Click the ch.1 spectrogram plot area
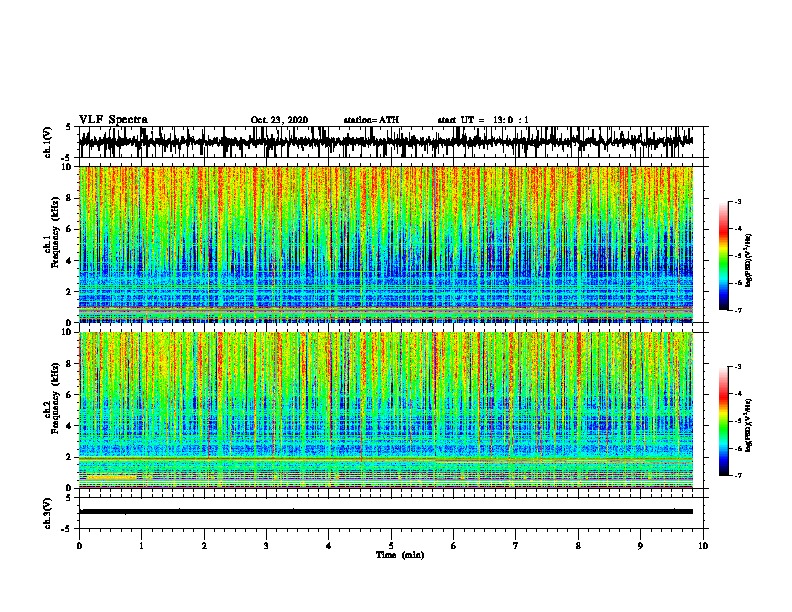The image size is (792, 612). [386, 244]
